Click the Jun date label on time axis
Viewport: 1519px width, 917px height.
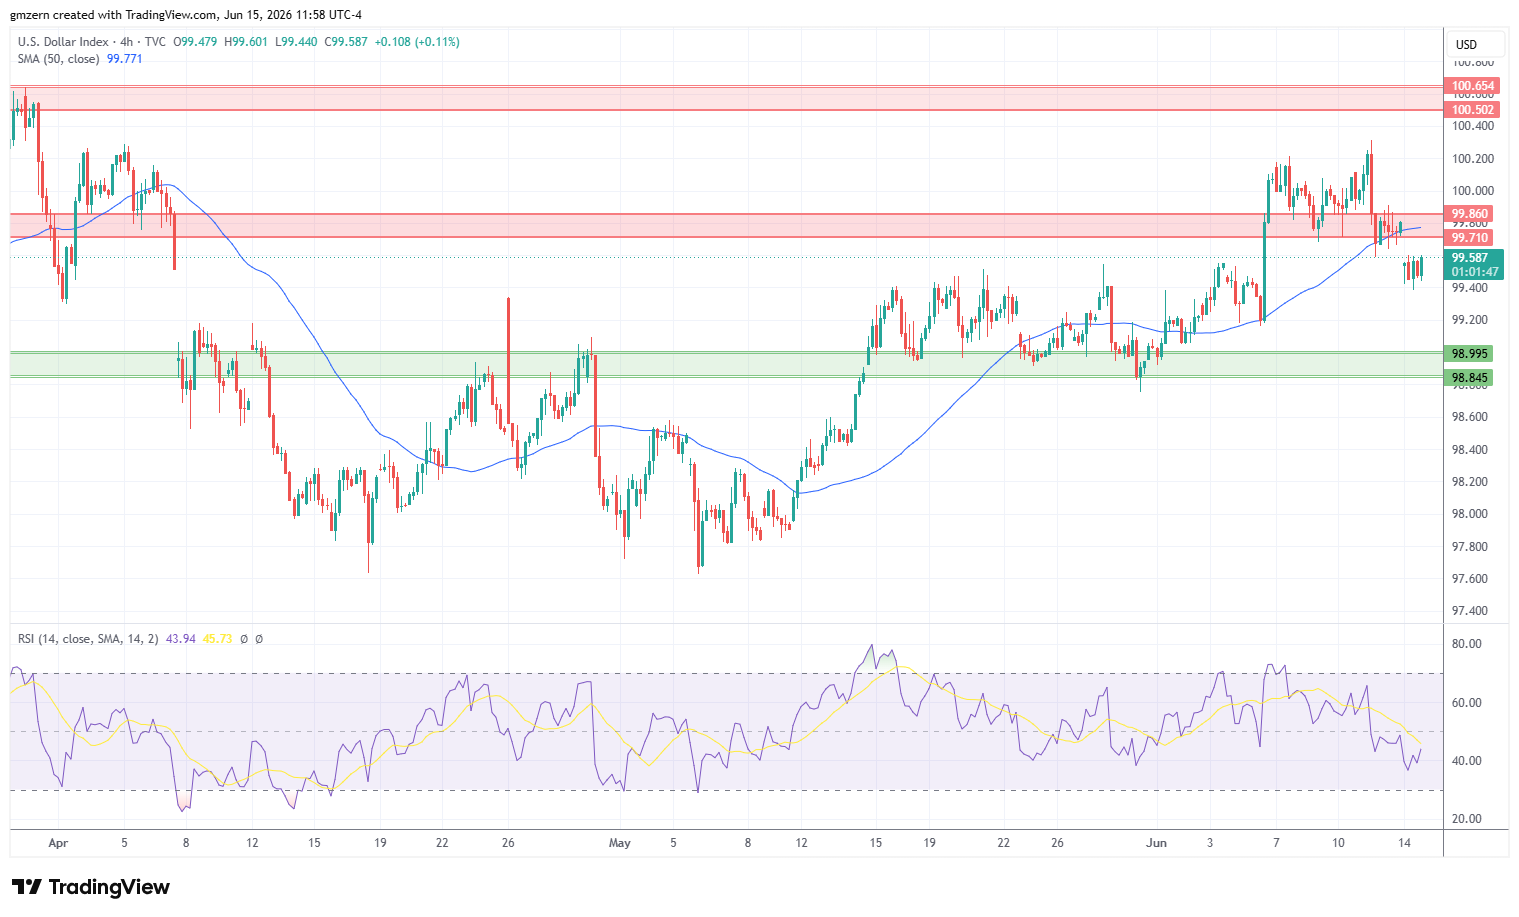(x=1156, y=843)
